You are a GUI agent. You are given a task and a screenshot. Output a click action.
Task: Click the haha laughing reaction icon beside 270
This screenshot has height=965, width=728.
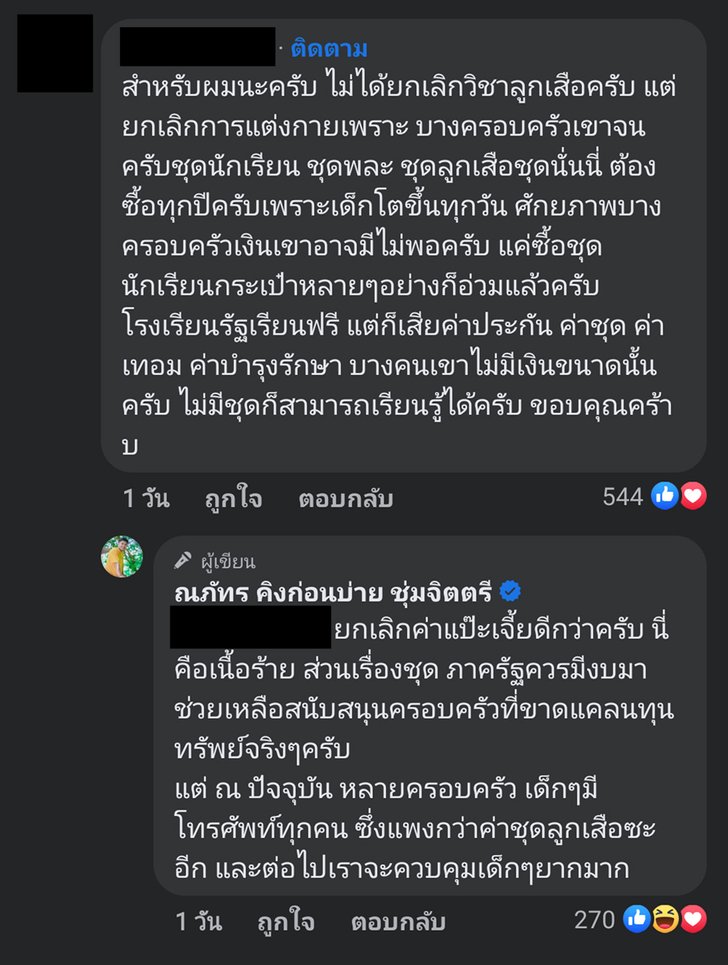[665, 920]
